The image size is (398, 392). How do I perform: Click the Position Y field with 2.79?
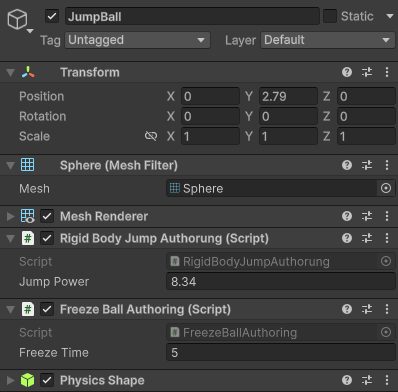(288, 96)
